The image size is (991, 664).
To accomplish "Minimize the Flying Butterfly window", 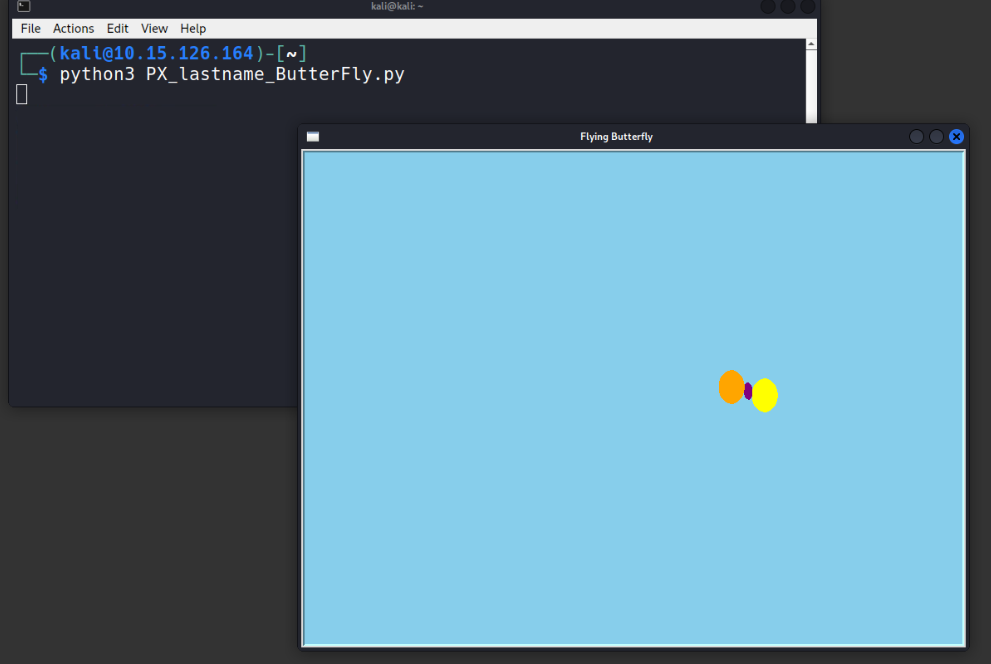I will pos(916,137).
